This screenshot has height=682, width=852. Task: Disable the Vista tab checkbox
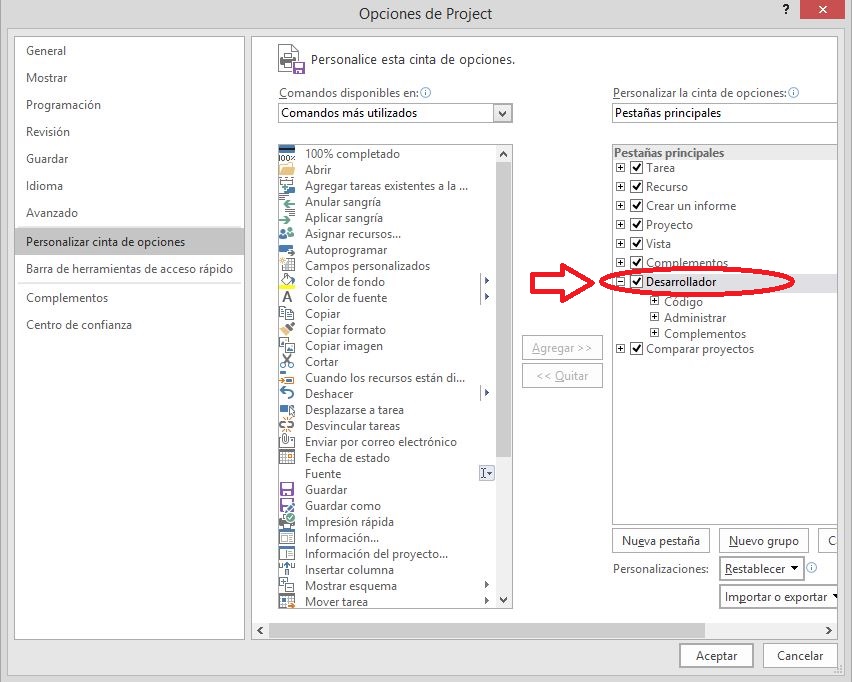click(x=636, y=243)
